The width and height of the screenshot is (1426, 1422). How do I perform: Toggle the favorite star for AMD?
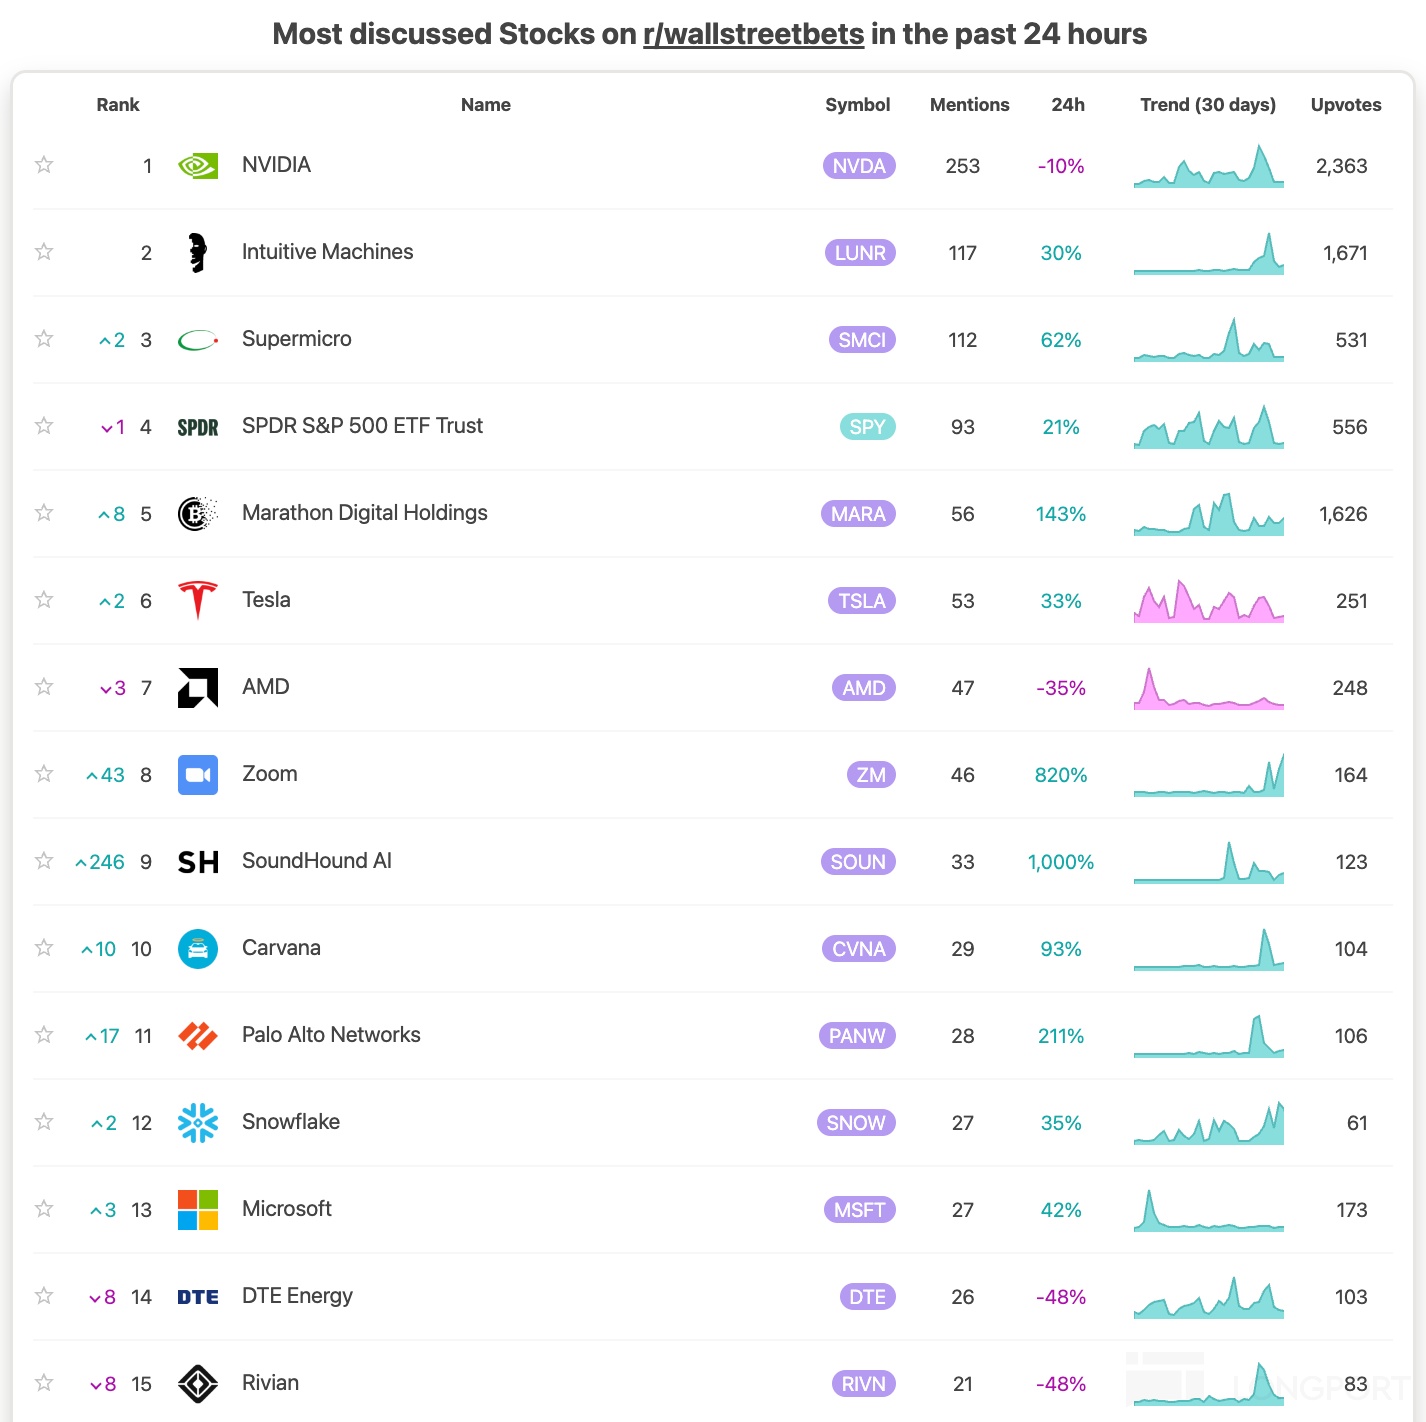(x=44, y=687)
